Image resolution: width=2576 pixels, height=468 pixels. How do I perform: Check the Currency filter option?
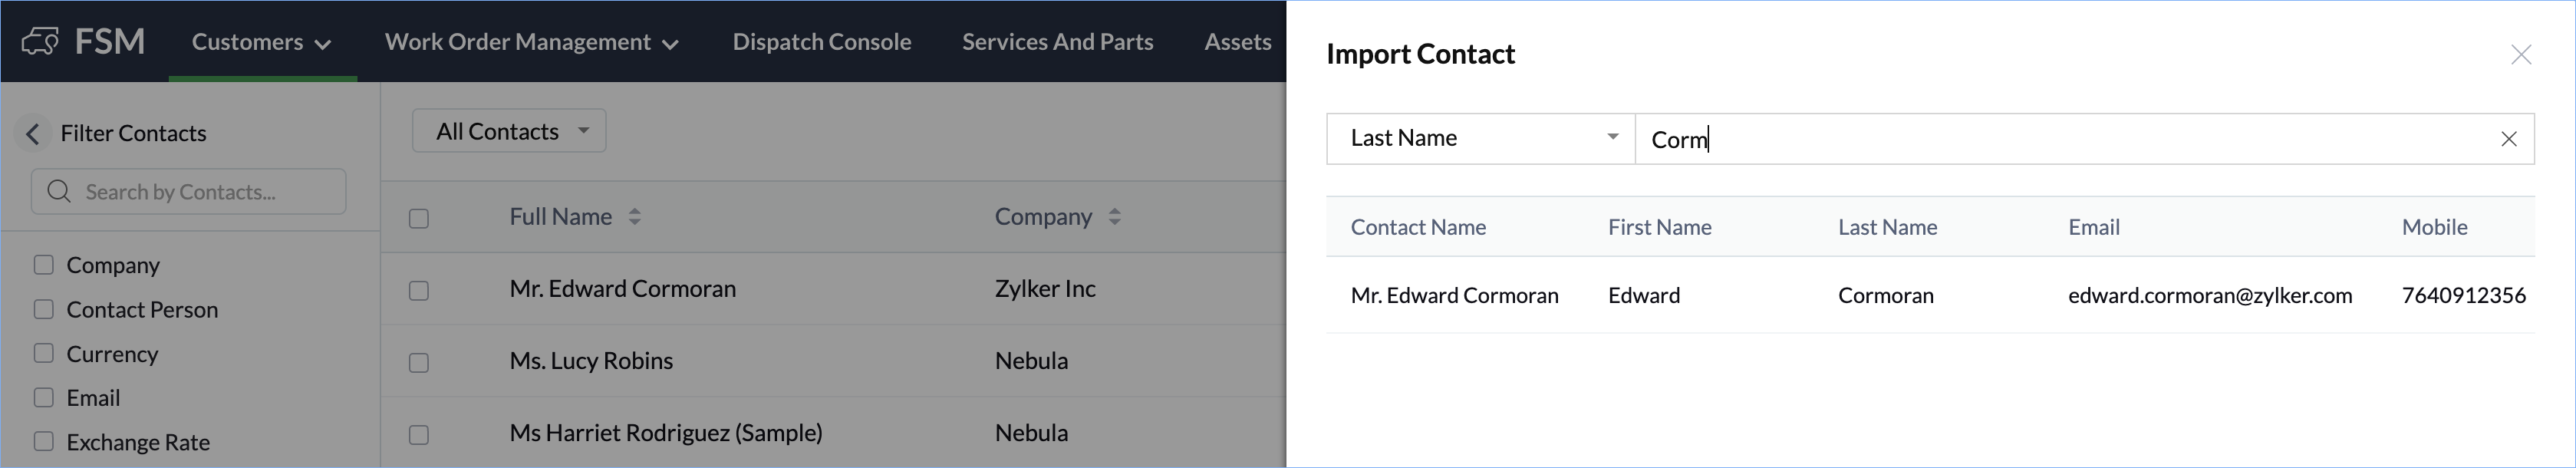(x=44, y=353)
